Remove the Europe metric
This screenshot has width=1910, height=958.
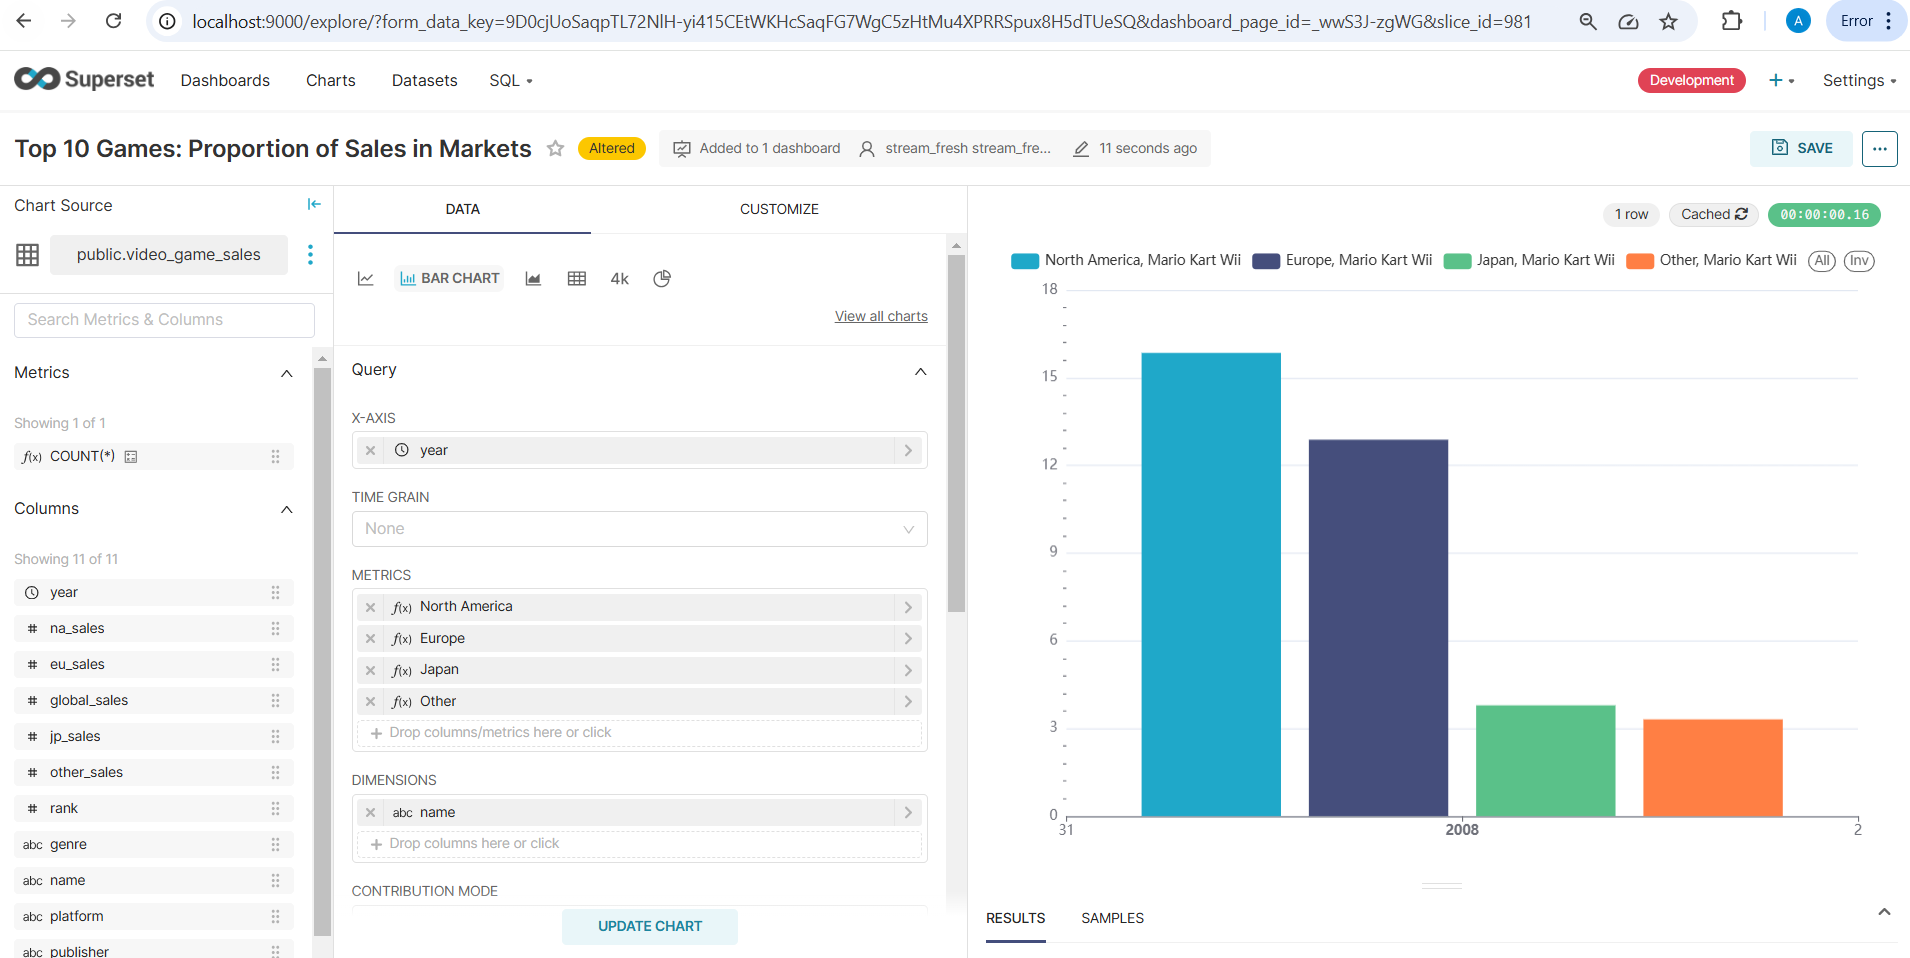[370, 639]
